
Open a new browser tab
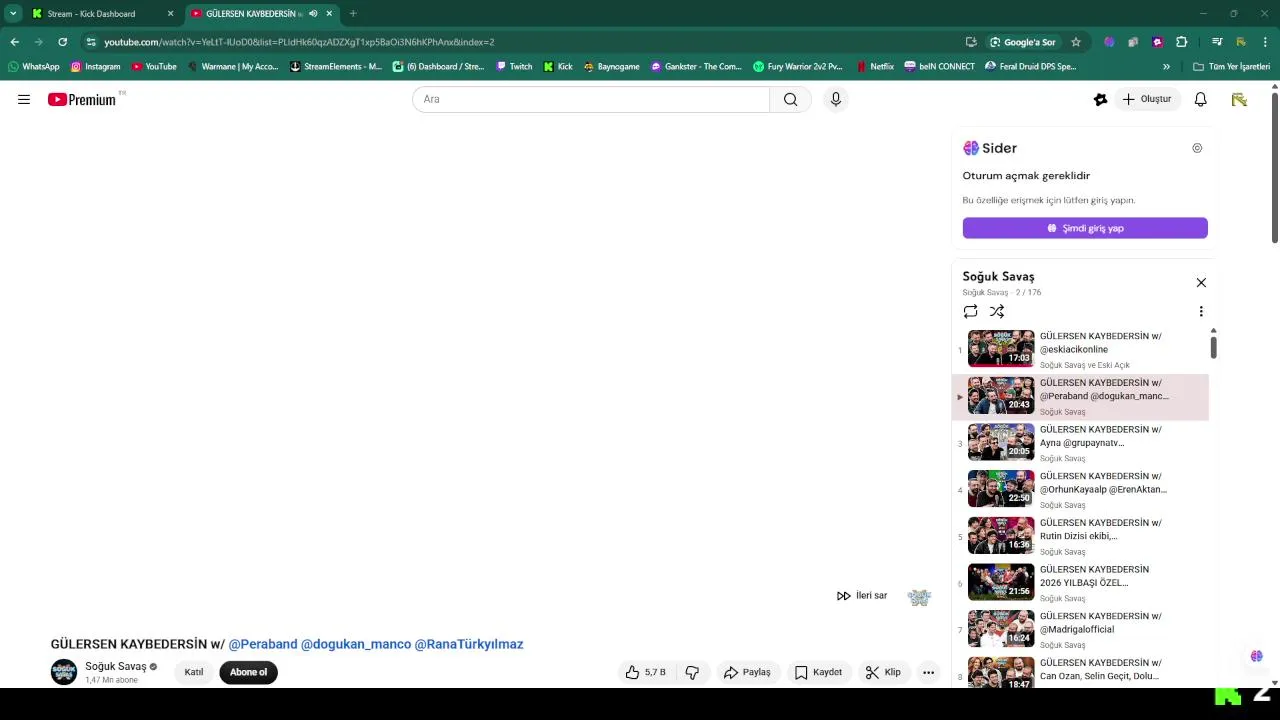353,14
